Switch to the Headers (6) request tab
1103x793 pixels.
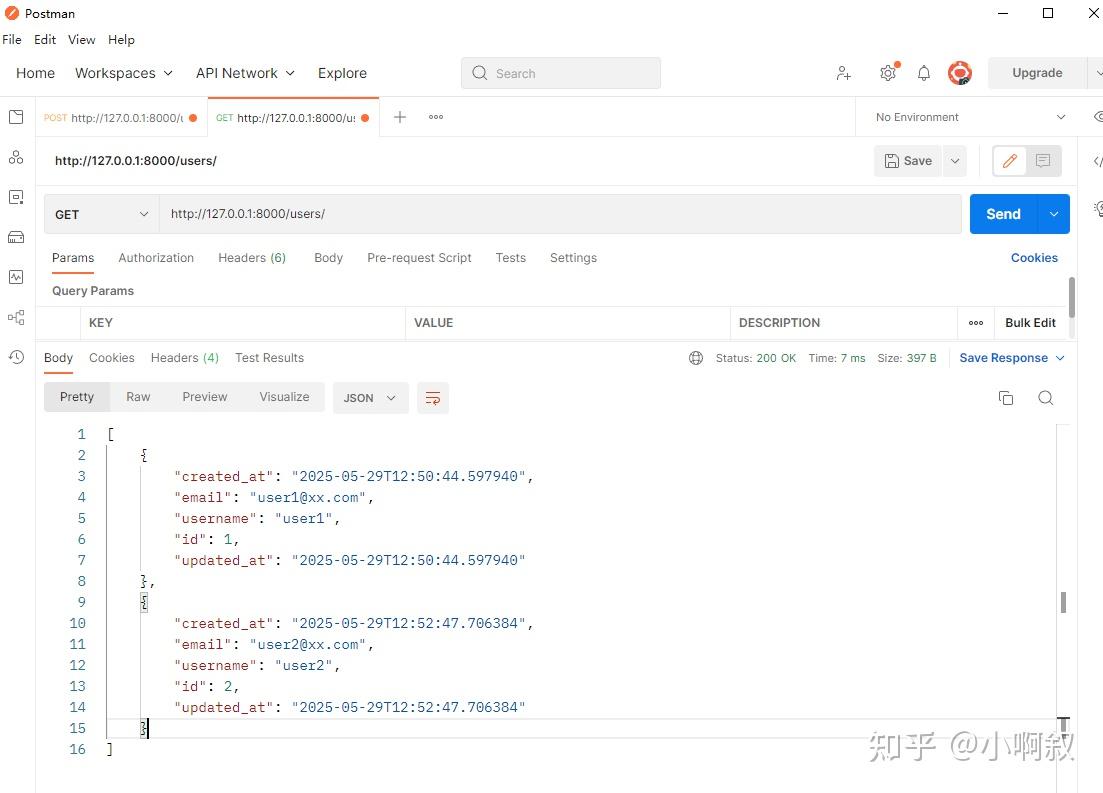tap(252, 258)
